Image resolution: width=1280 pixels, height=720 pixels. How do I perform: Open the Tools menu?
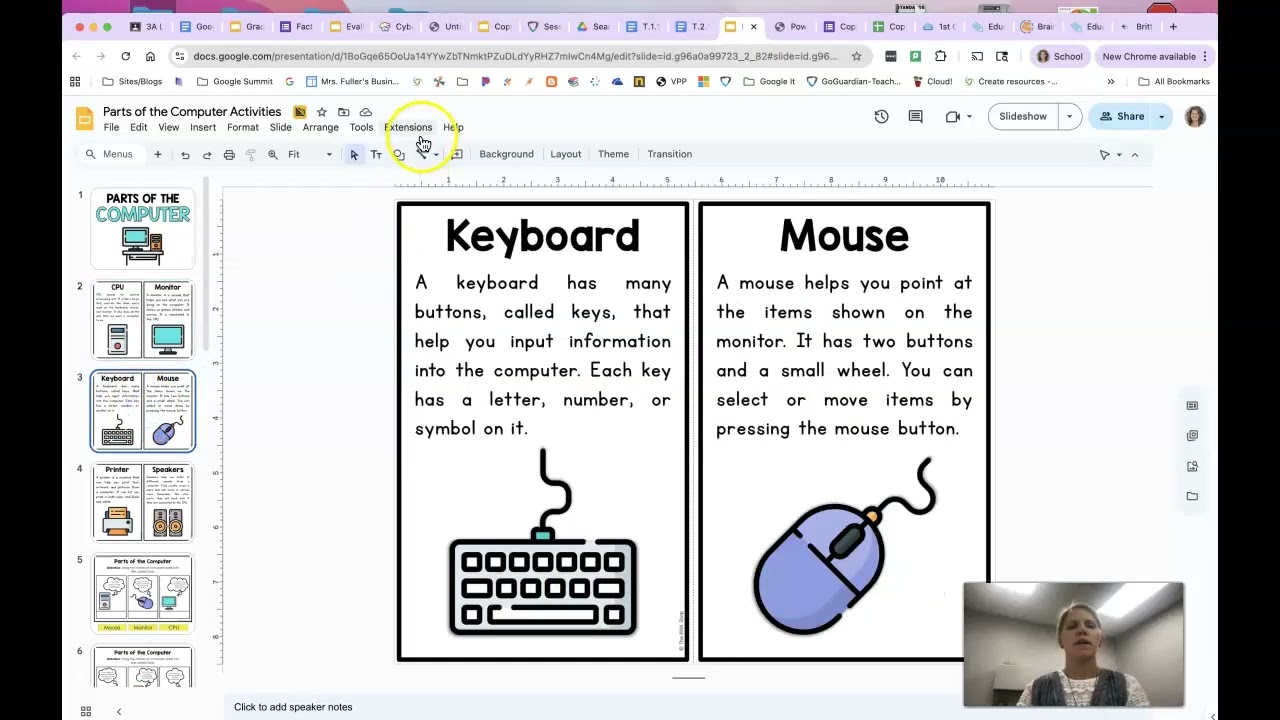(x=361, y=127)
